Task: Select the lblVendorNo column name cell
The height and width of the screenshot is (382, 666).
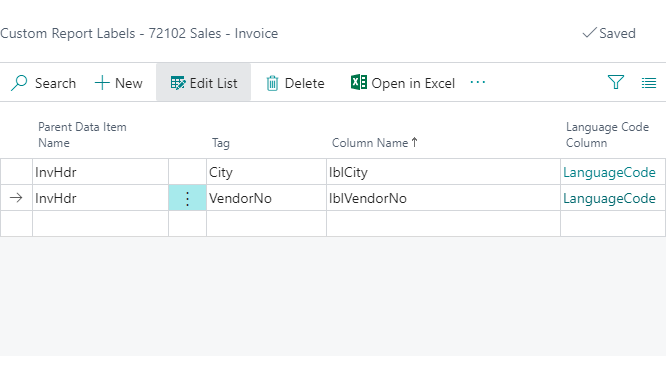Action: 443,198
